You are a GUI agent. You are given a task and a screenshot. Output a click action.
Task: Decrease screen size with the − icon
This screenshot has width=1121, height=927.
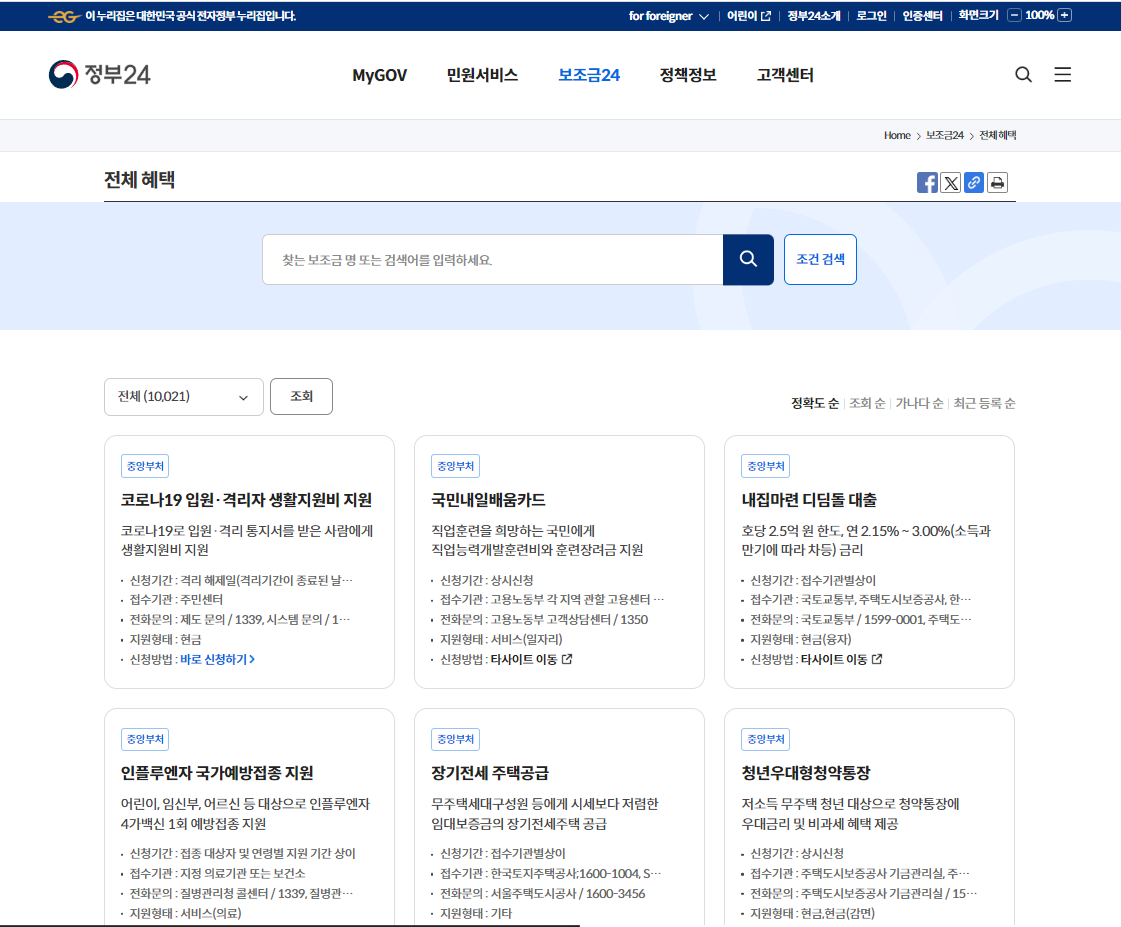tap(1016, 15)
